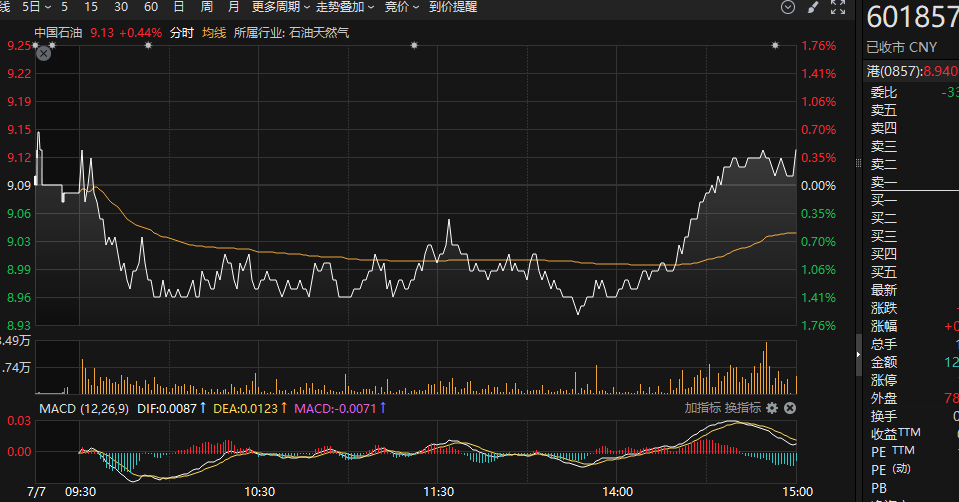
Task: Click the news star marker near 14:50
Action: 775,45
